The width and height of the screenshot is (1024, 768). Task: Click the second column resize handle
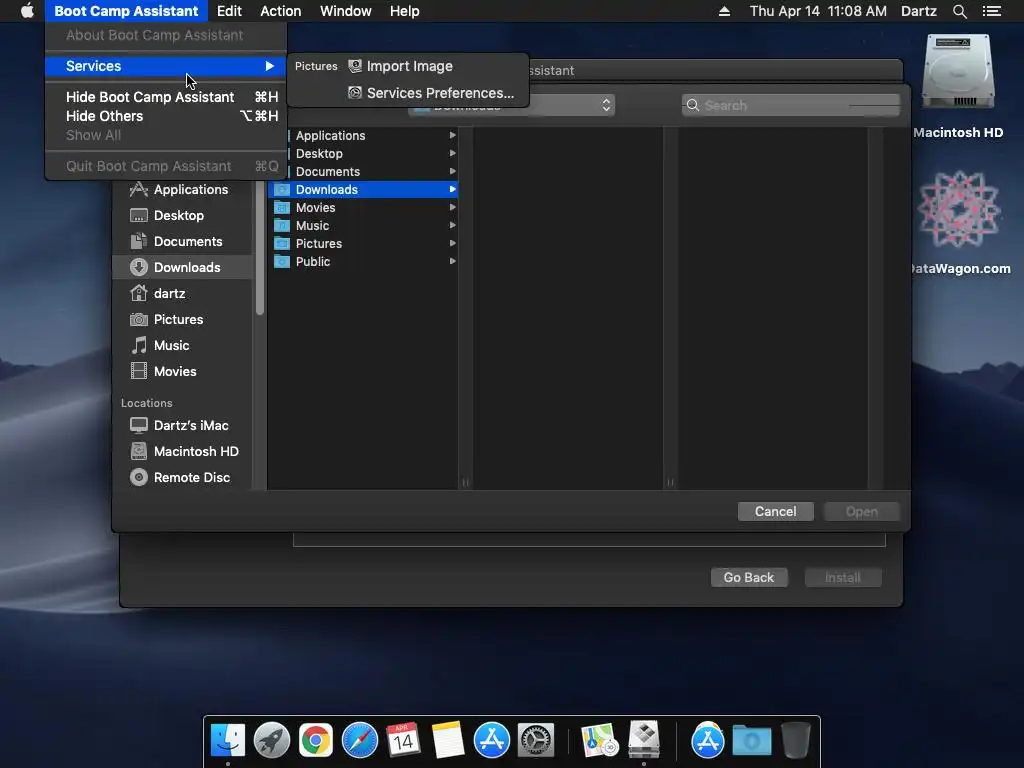tap(670, 483)
